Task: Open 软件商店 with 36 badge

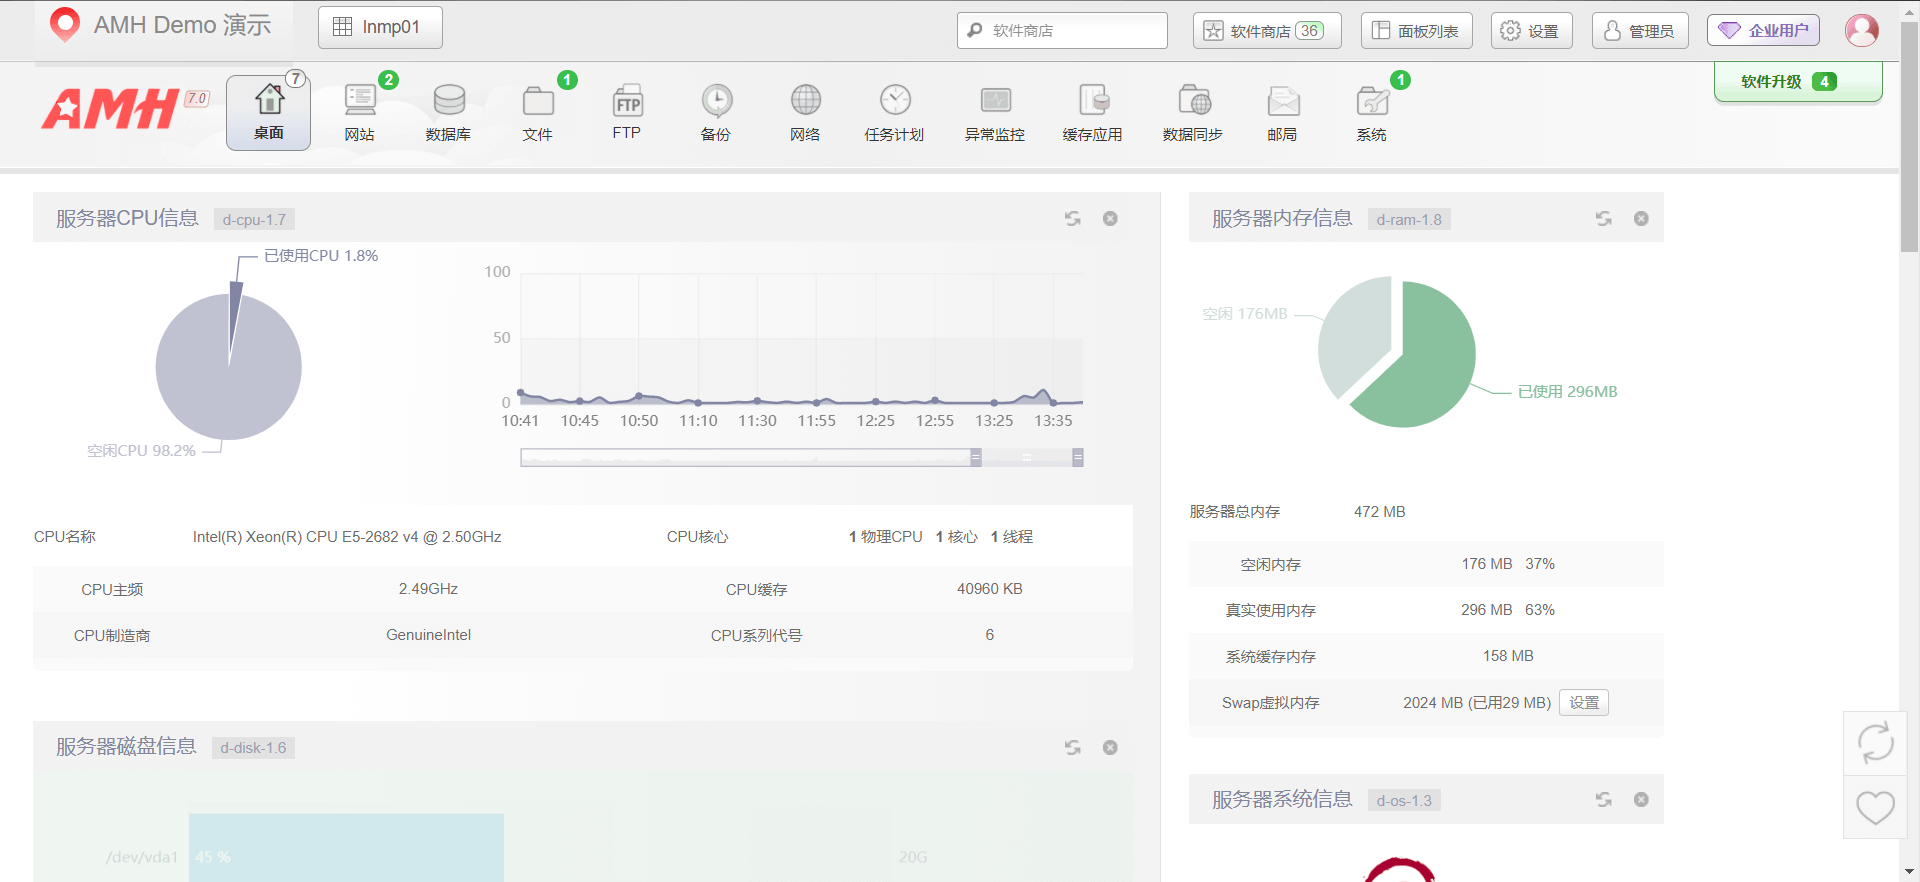Action: [x=1267, y=30]
